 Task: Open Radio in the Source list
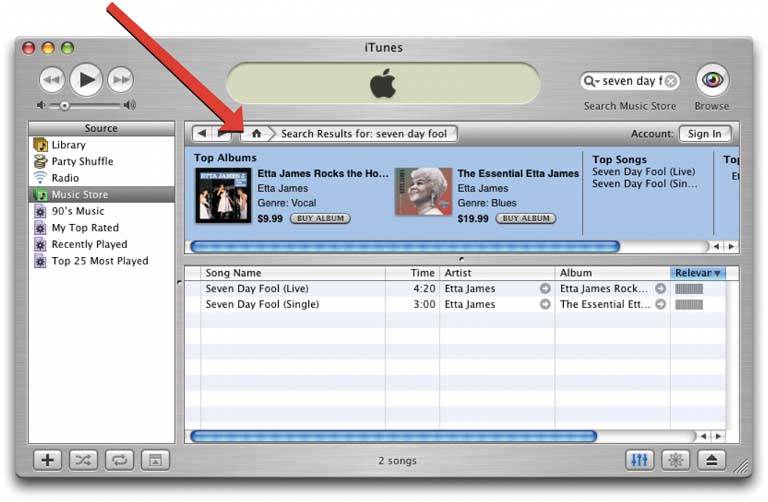point(101,178)
